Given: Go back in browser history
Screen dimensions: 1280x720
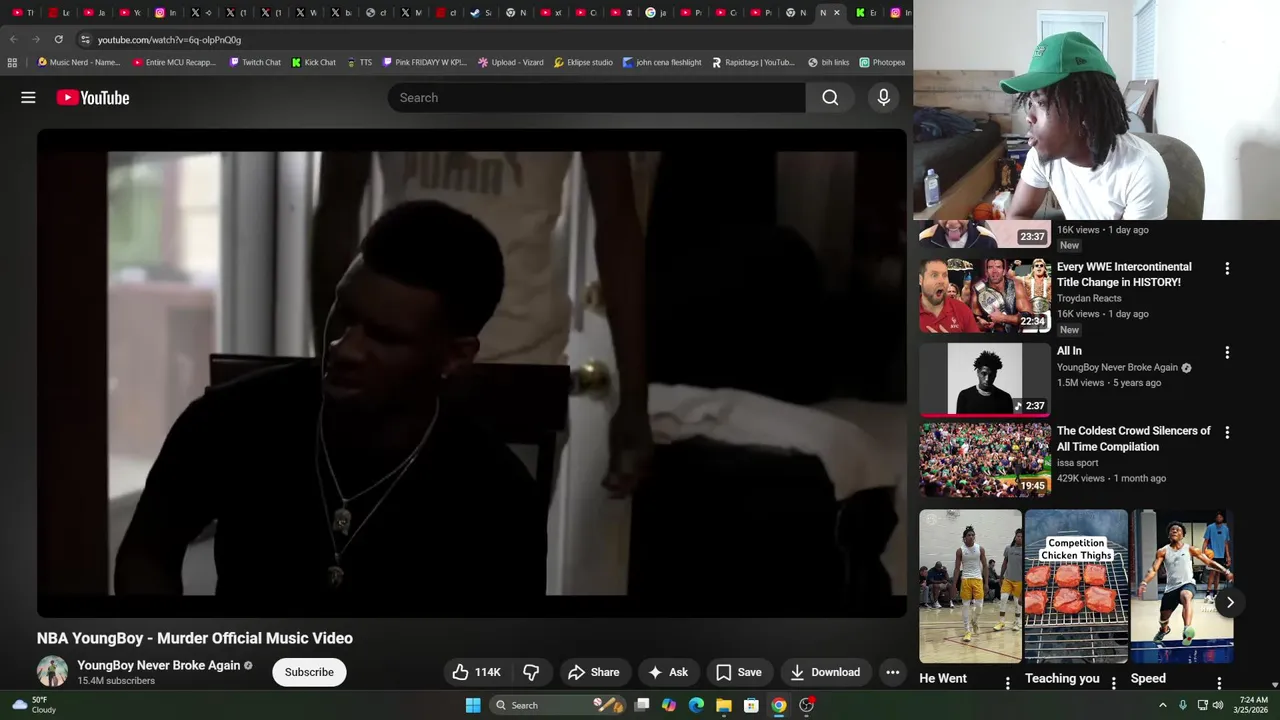Looking at the screenshot, I should 14,39.
